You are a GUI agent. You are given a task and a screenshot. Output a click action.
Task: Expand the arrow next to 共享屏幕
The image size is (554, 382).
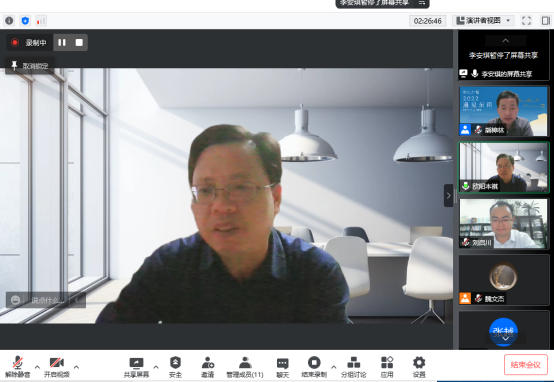(156, 367)
